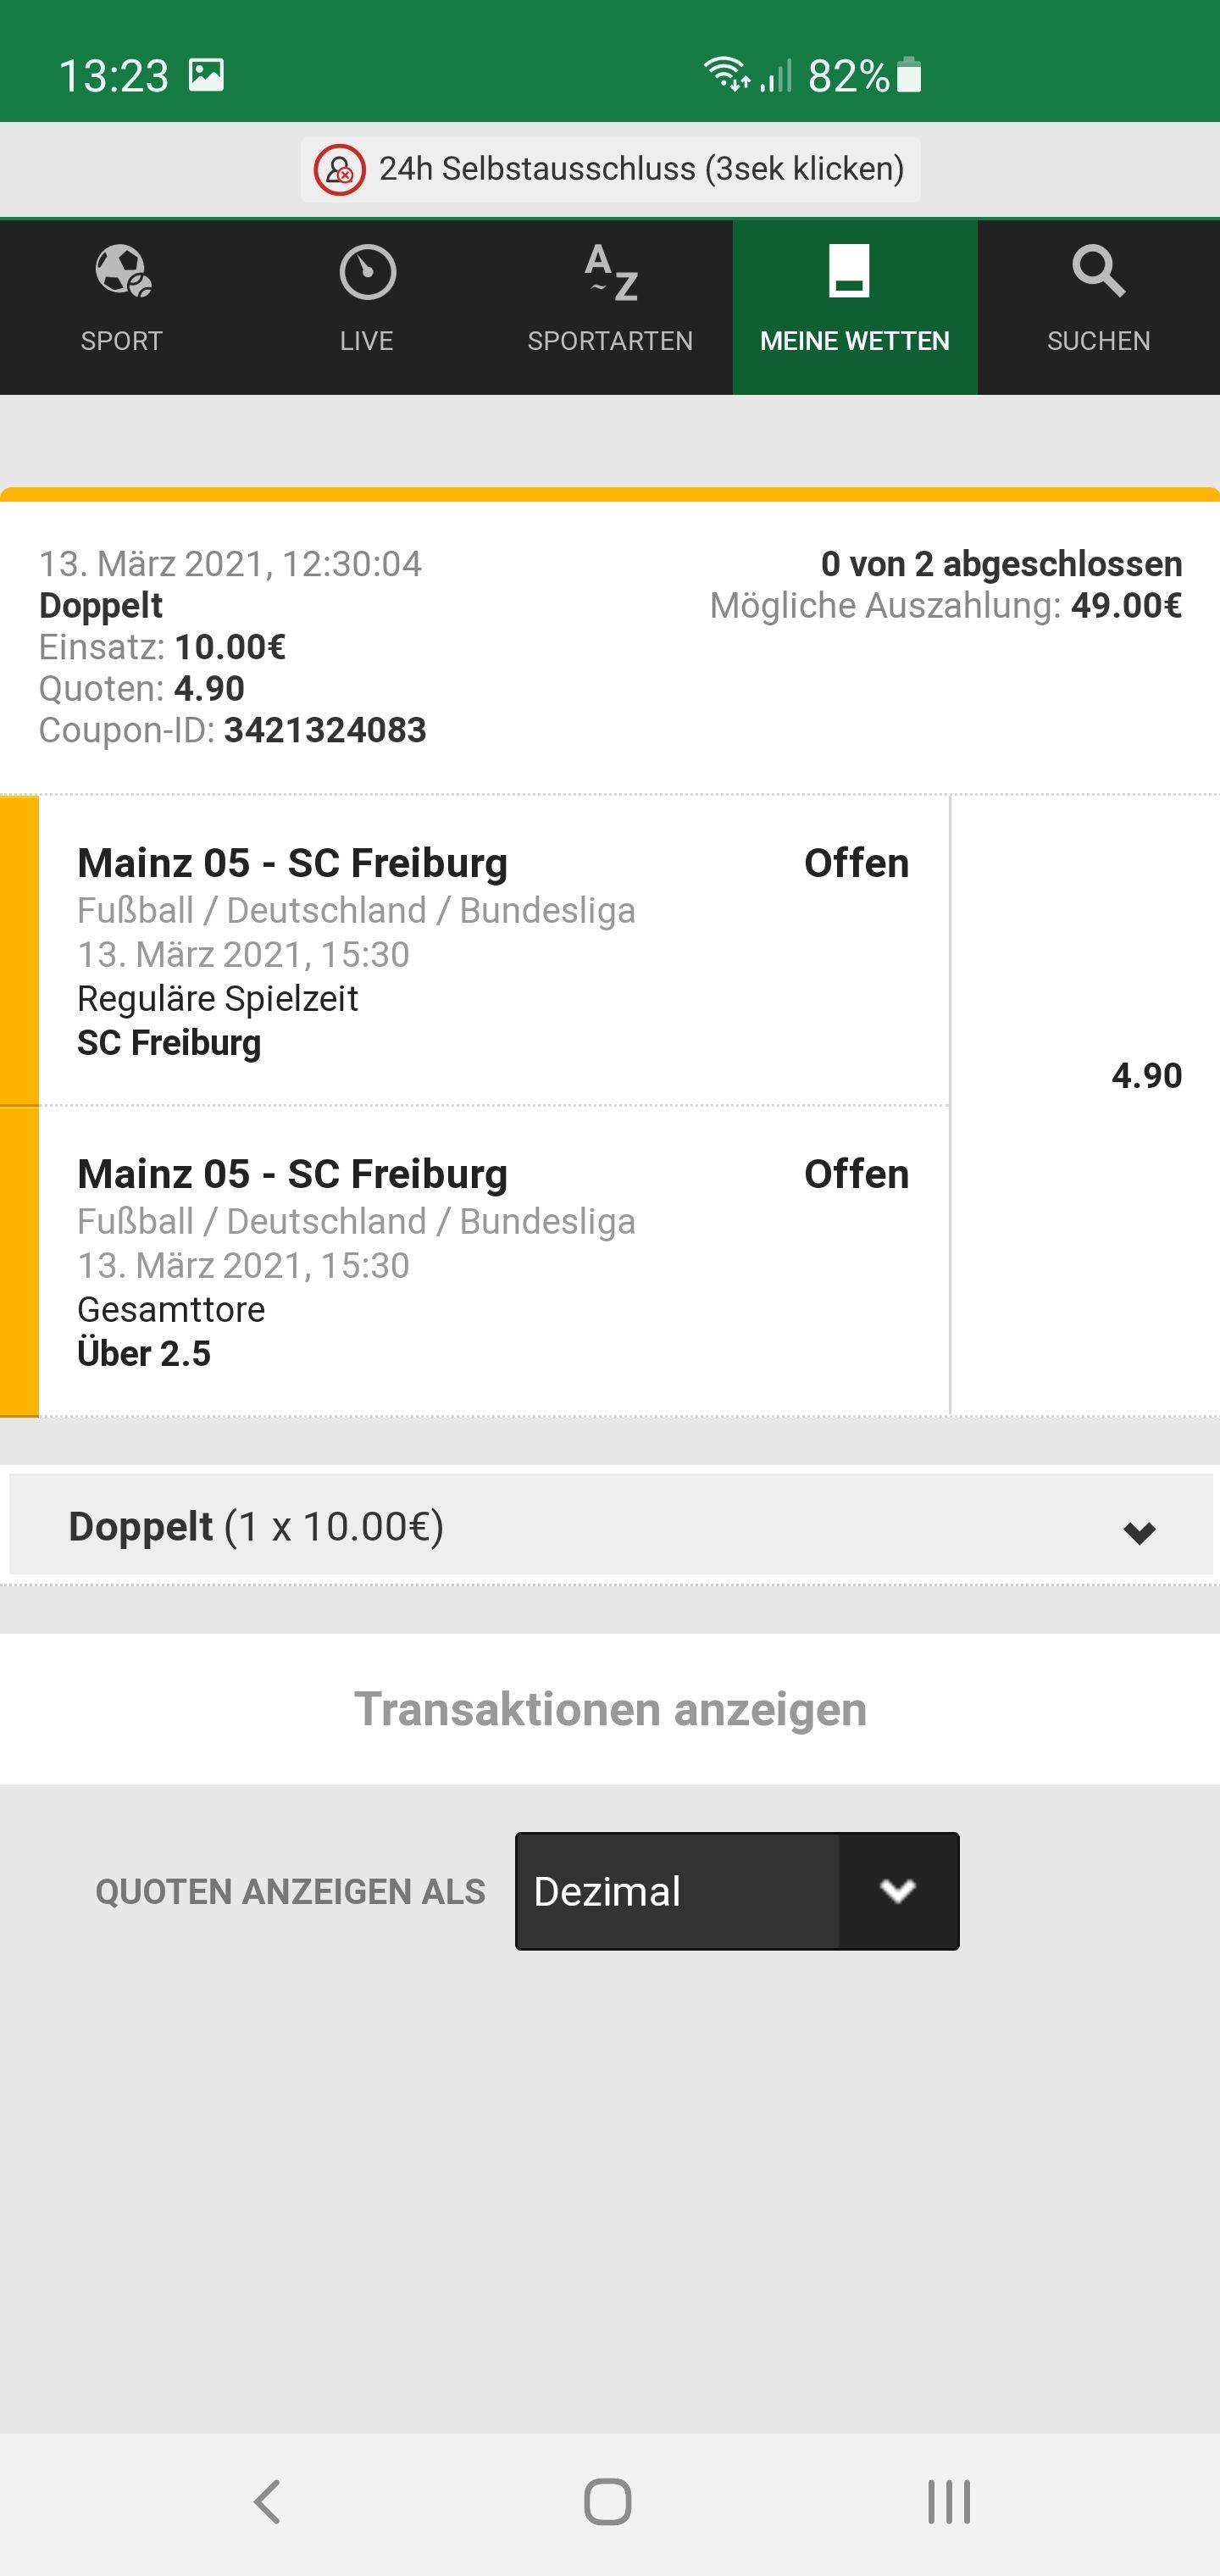Open Android recent apps button
The height and width of the screenshot is (2576, 1220).
(x=949, y=2502)
